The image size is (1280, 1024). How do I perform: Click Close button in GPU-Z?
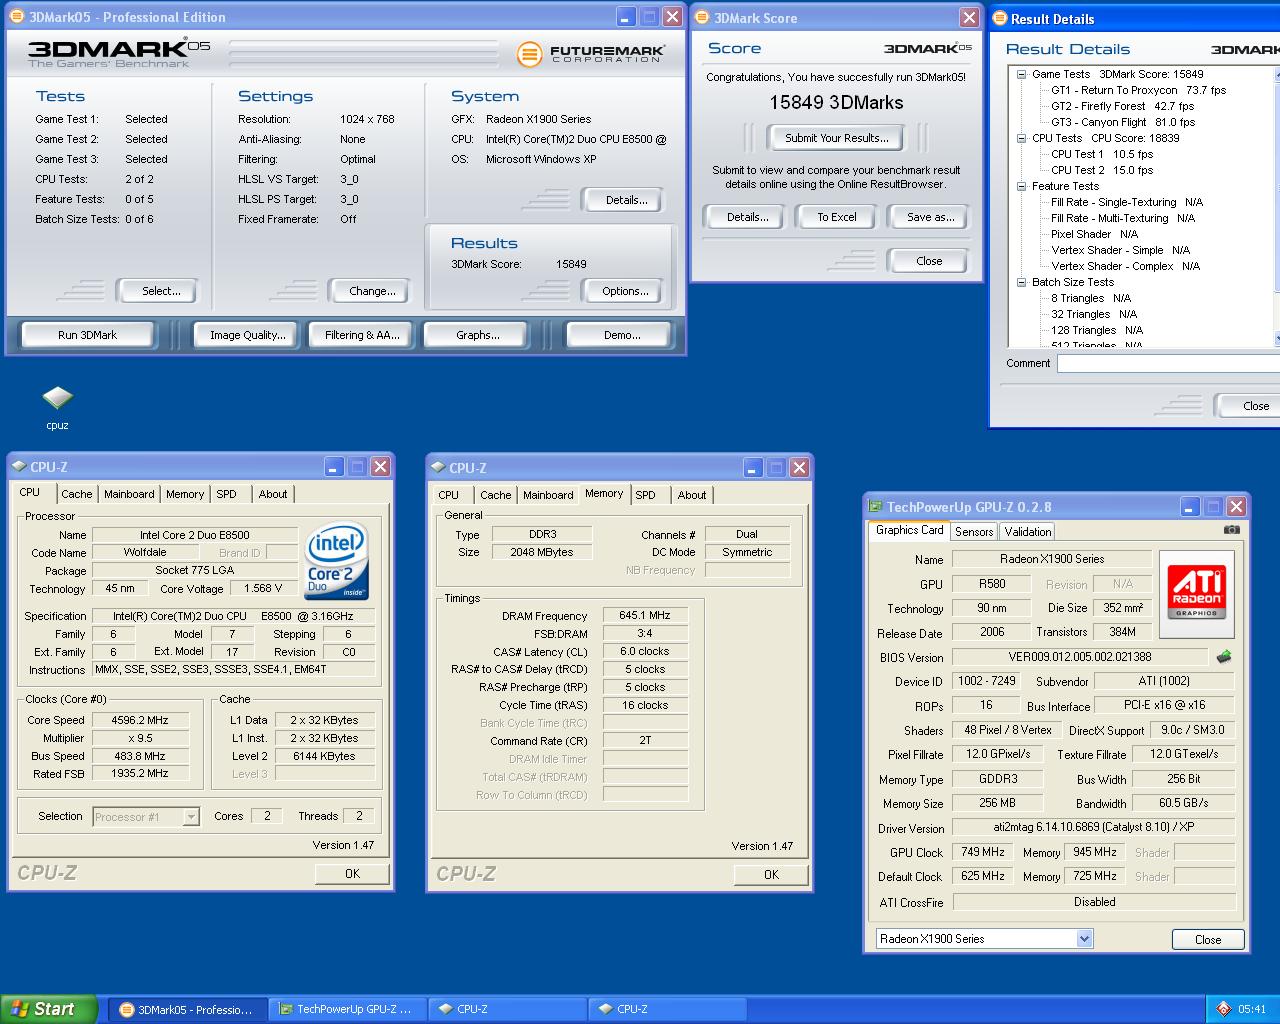[x=1208, y=940]
